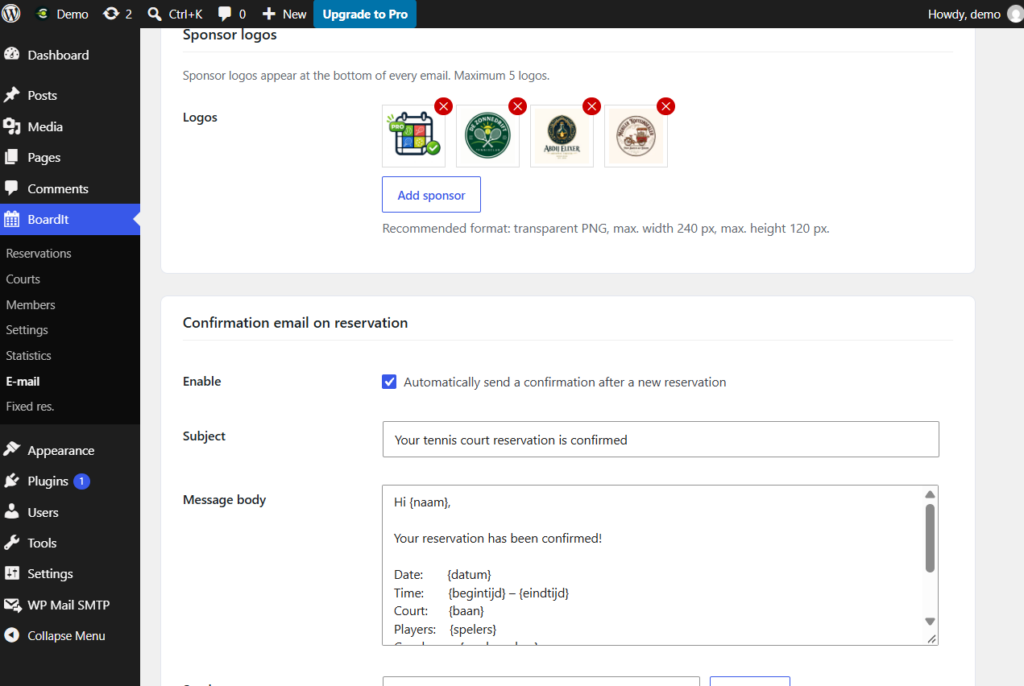The image size is (1024, 686).
Task: Click the Posts pin icon
Action: [x=12, y=95]
